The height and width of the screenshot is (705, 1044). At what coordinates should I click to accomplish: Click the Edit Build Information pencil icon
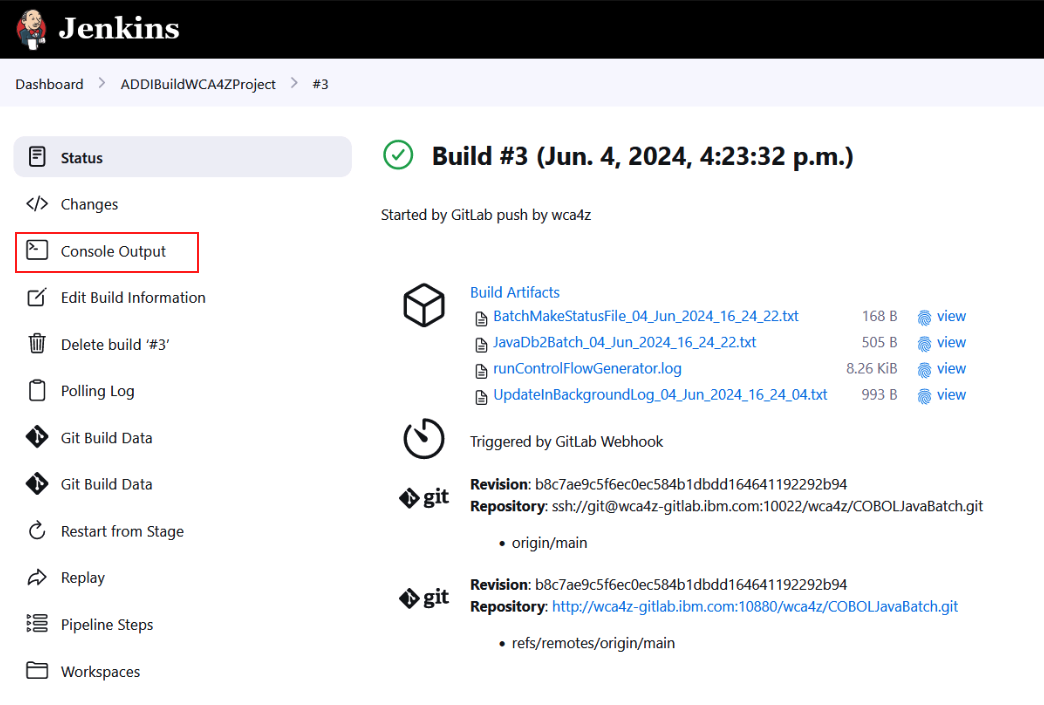pyautogui.click(x=37, y=297)
